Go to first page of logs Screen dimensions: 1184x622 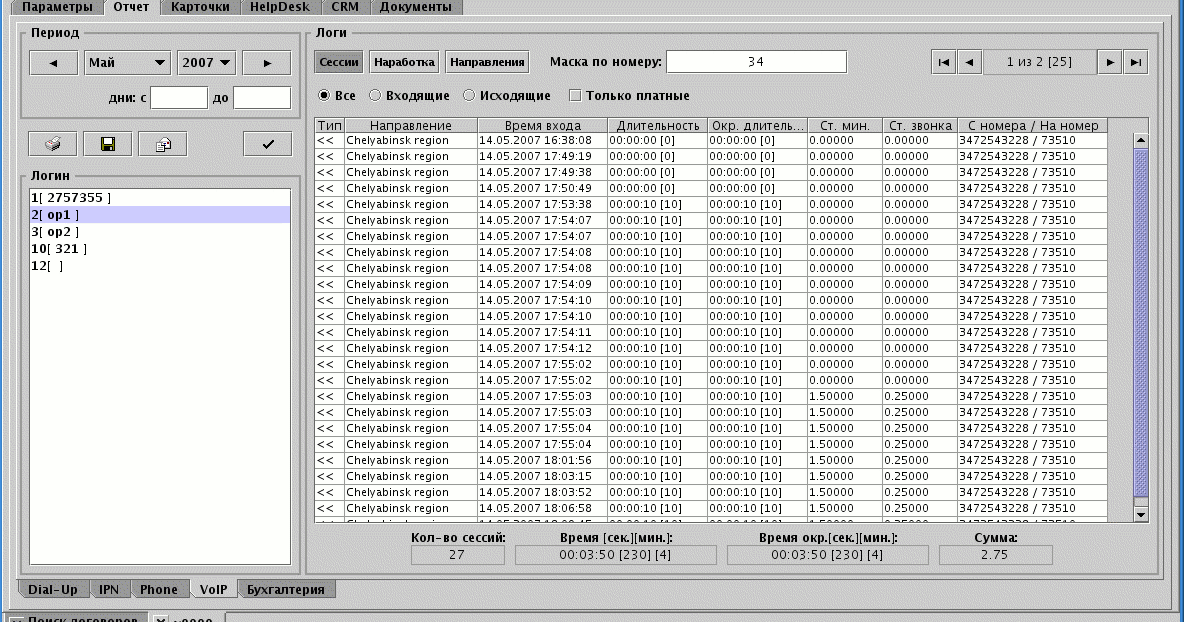(x=942, y=61)
